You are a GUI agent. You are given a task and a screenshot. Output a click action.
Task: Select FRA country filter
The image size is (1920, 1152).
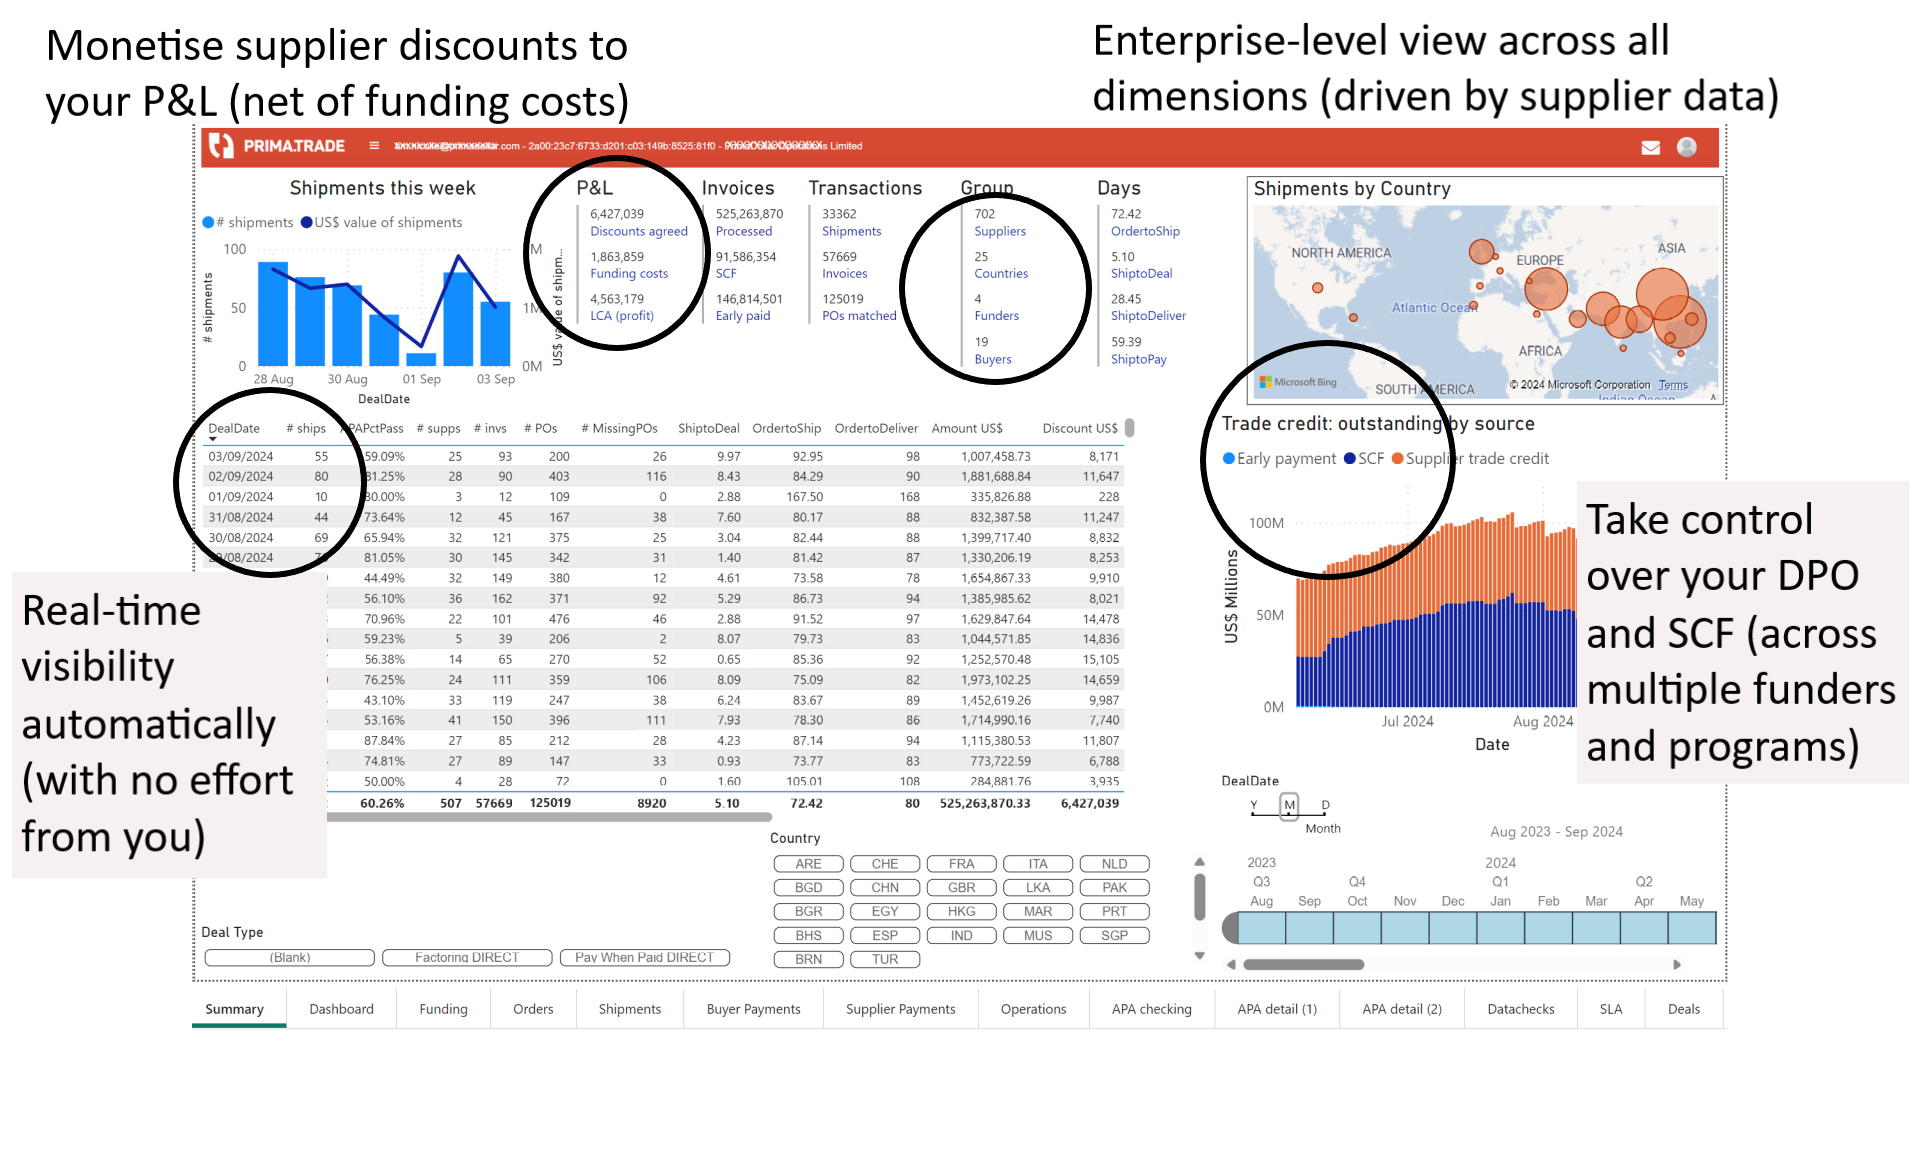point(961,864)
